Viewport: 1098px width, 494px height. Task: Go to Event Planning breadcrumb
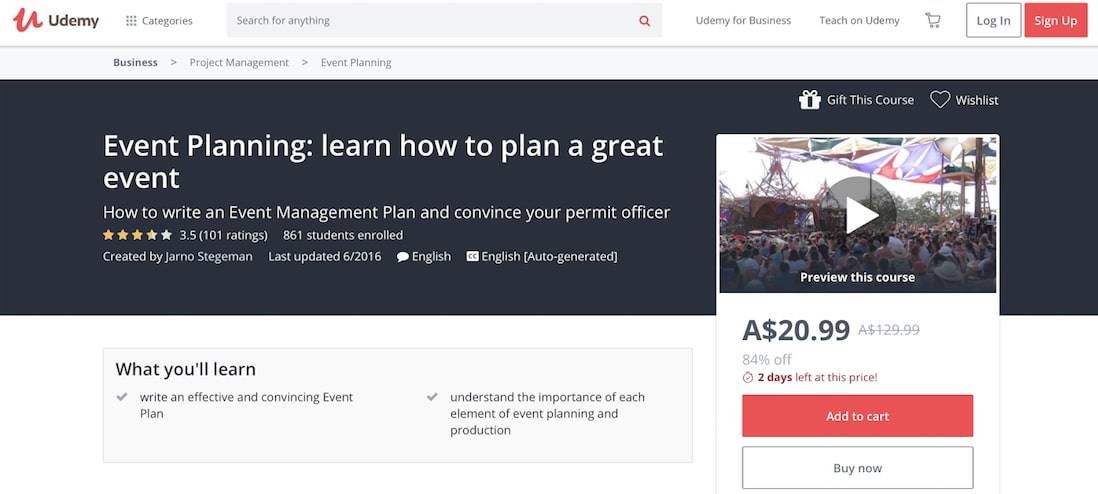click(x=356, y=62)
